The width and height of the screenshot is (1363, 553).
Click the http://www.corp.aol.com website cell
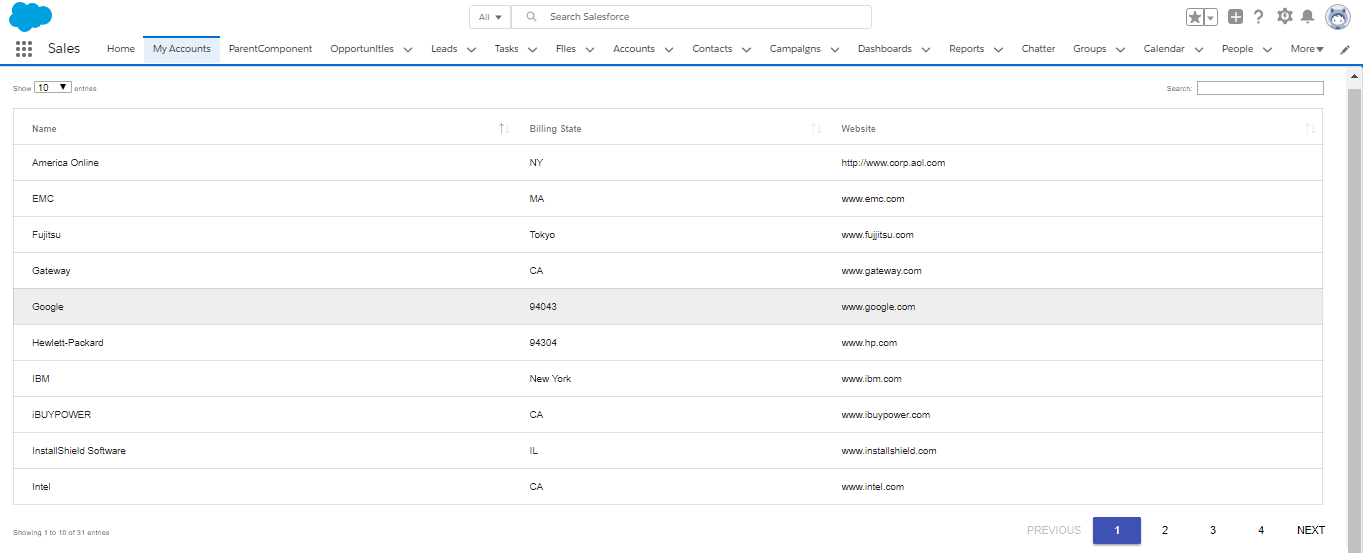click(893, 163)
